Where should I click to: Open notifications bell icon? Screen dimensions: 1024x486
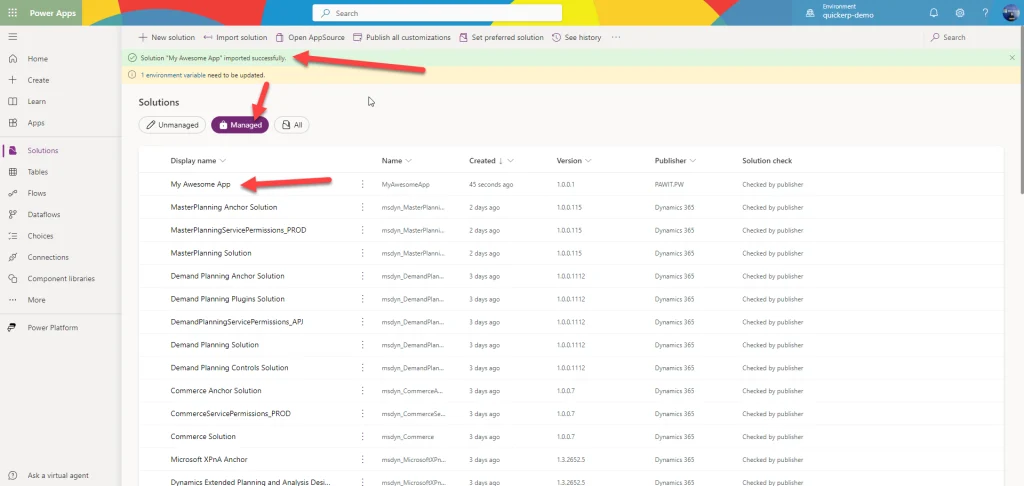pos(934,13)
